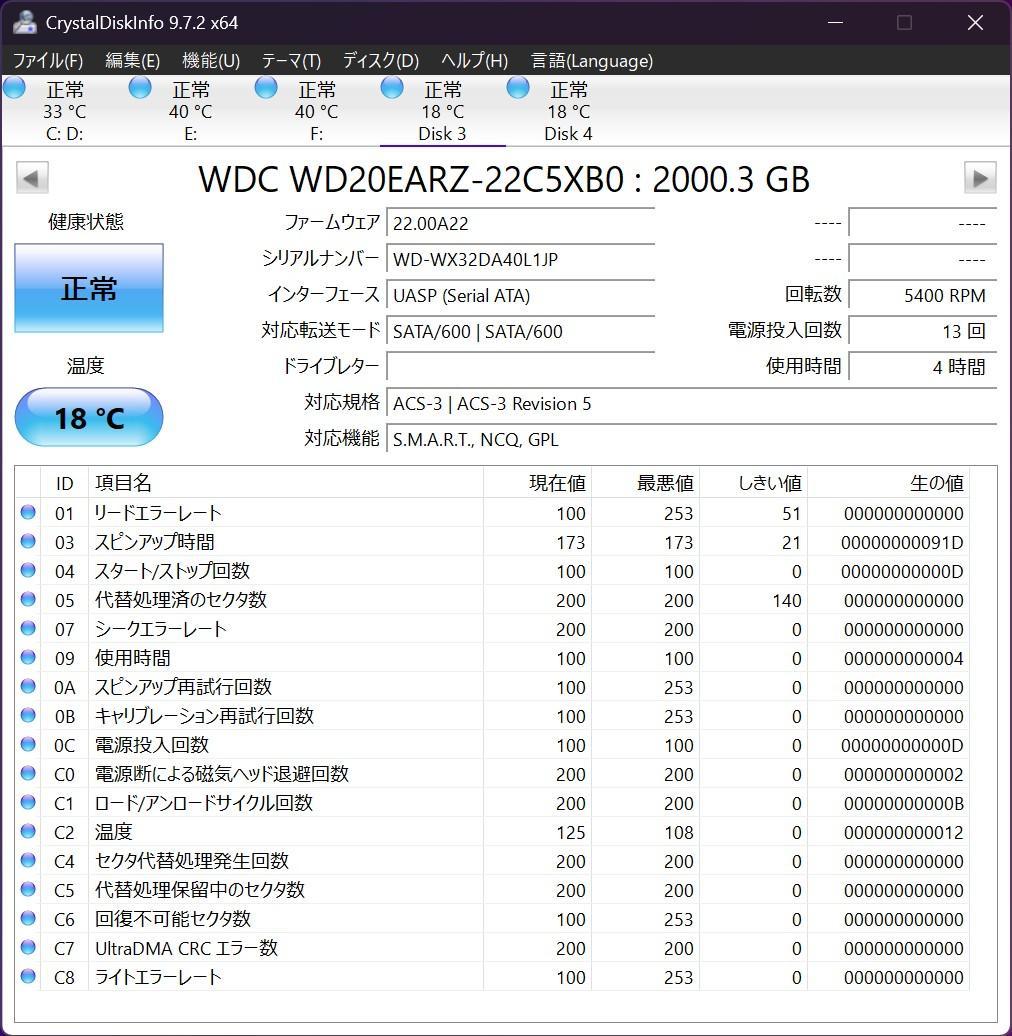Switch to the E: disk tab
The image size is (1012, 1036).
[191, 110]
